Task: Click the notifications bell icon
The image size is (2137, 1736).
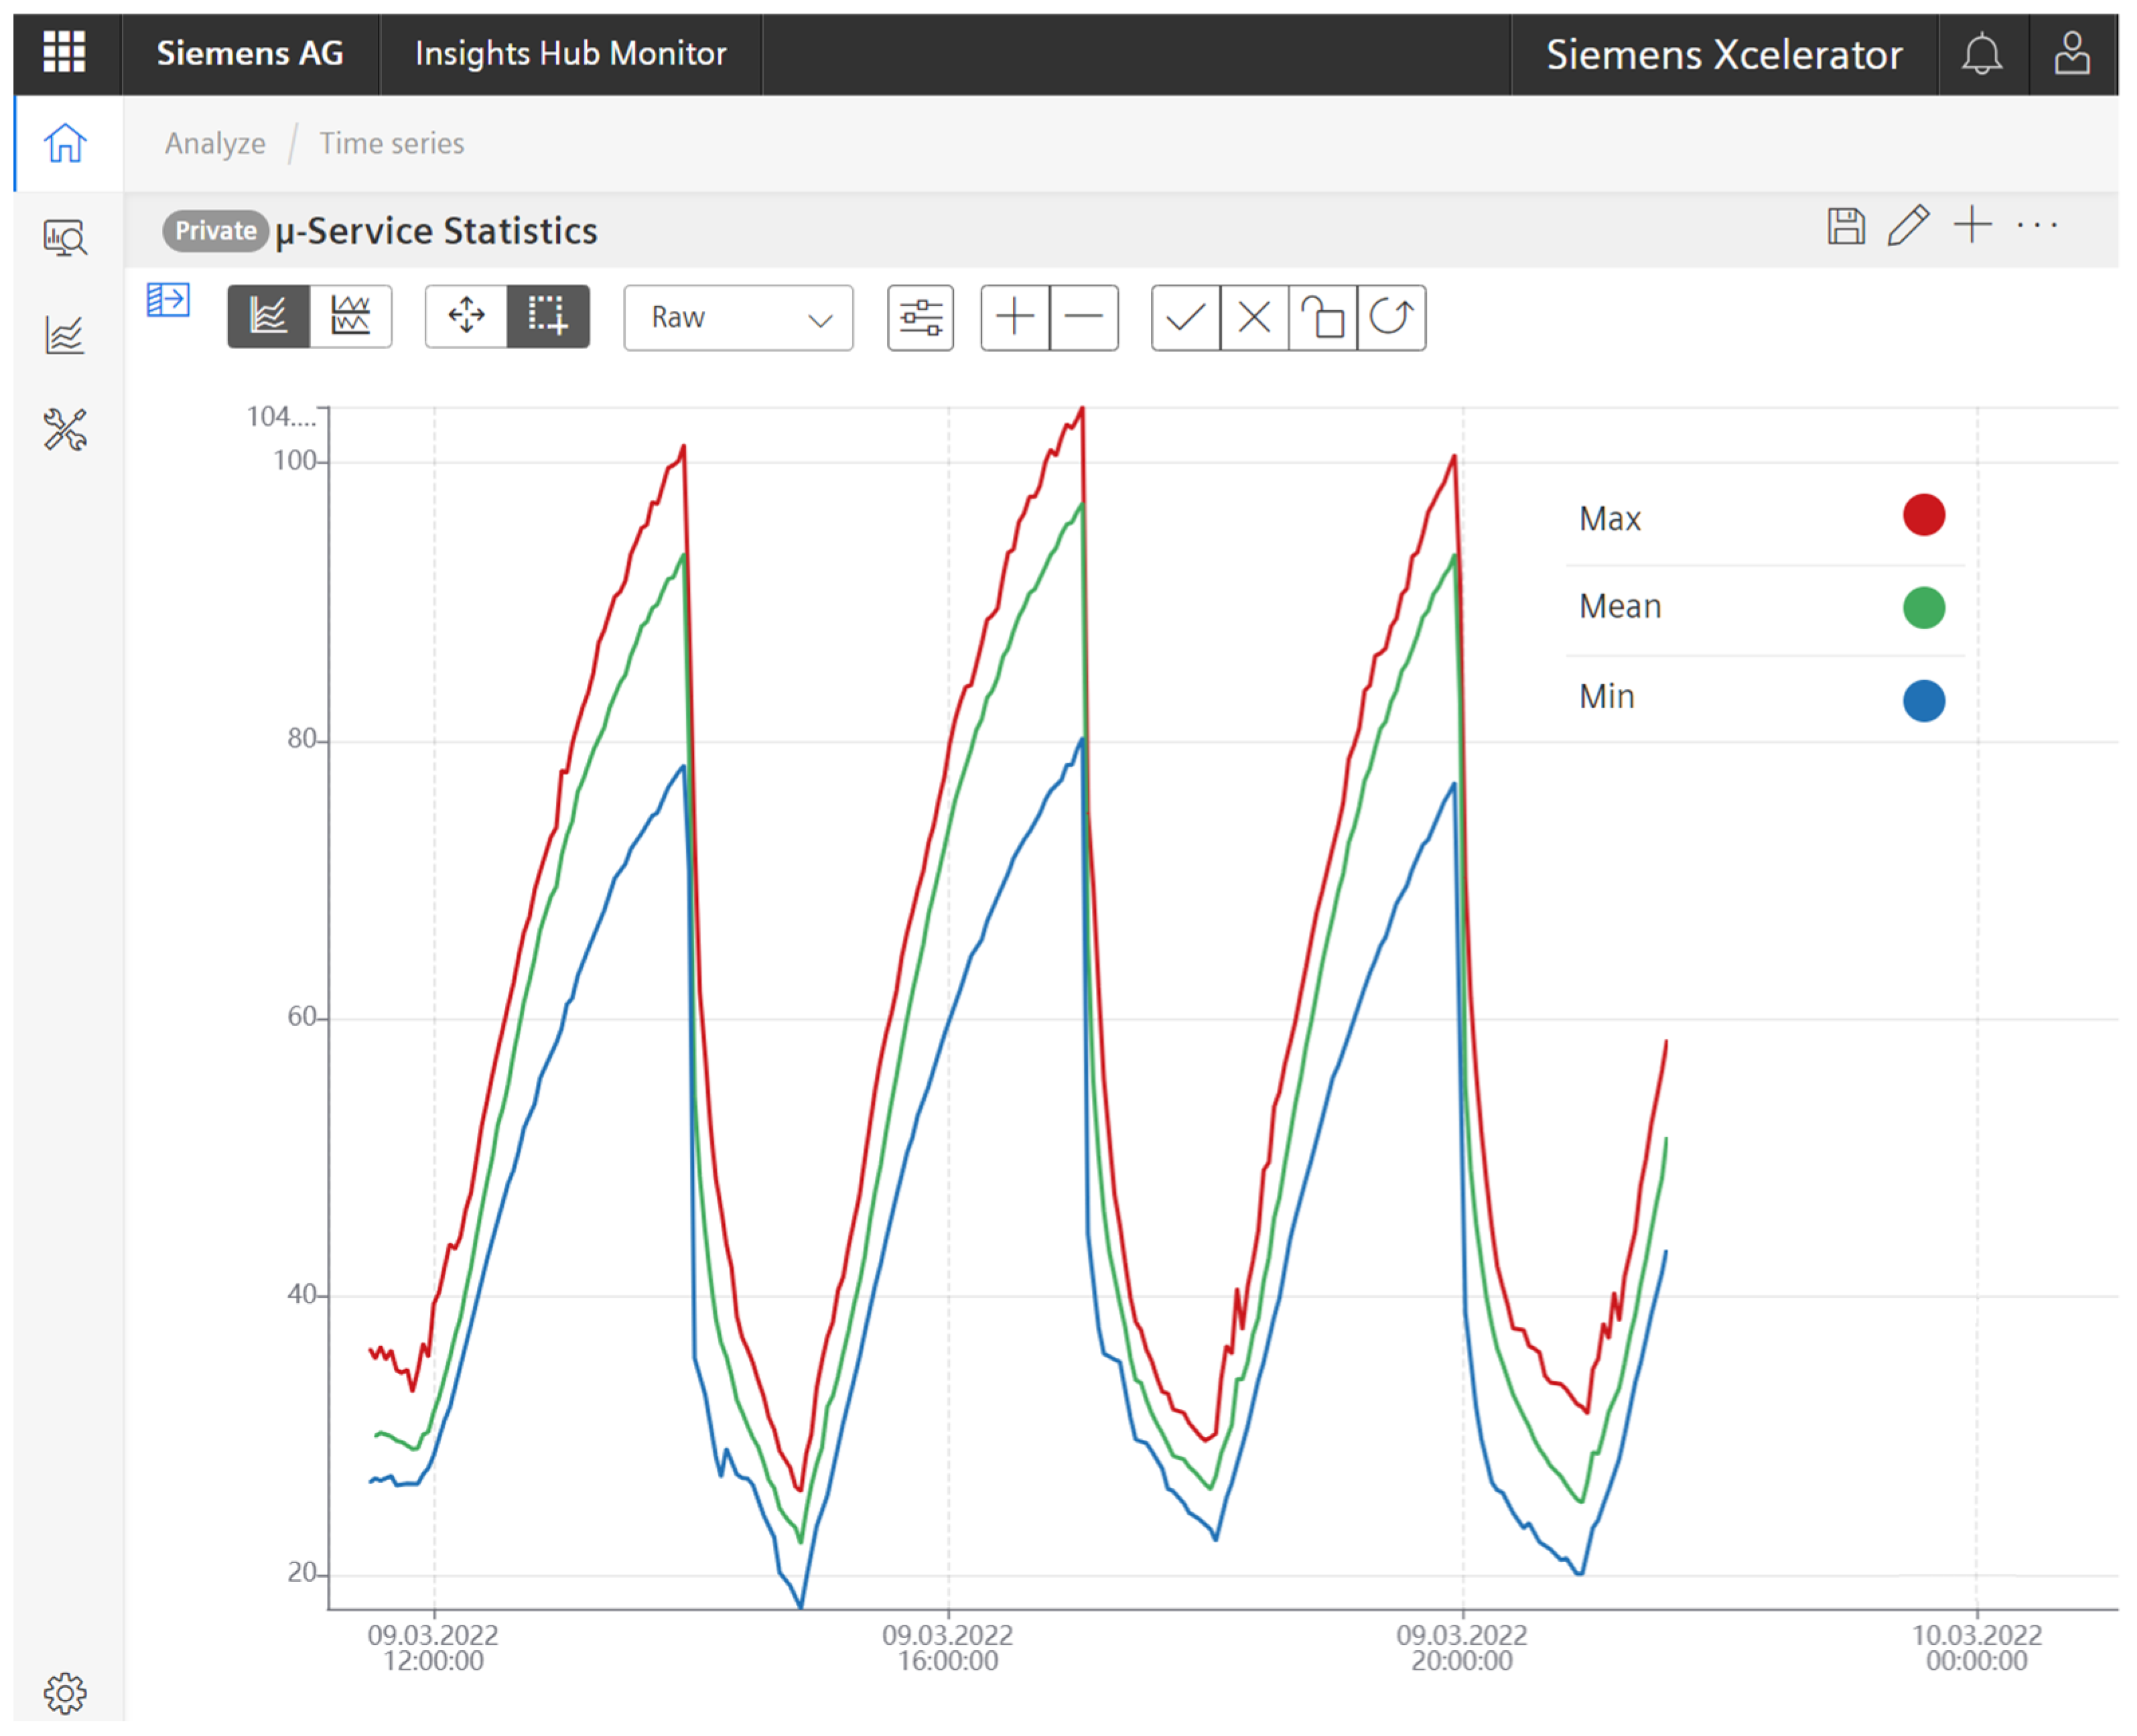Action: pyautogui.click(x=1981, y=54)
